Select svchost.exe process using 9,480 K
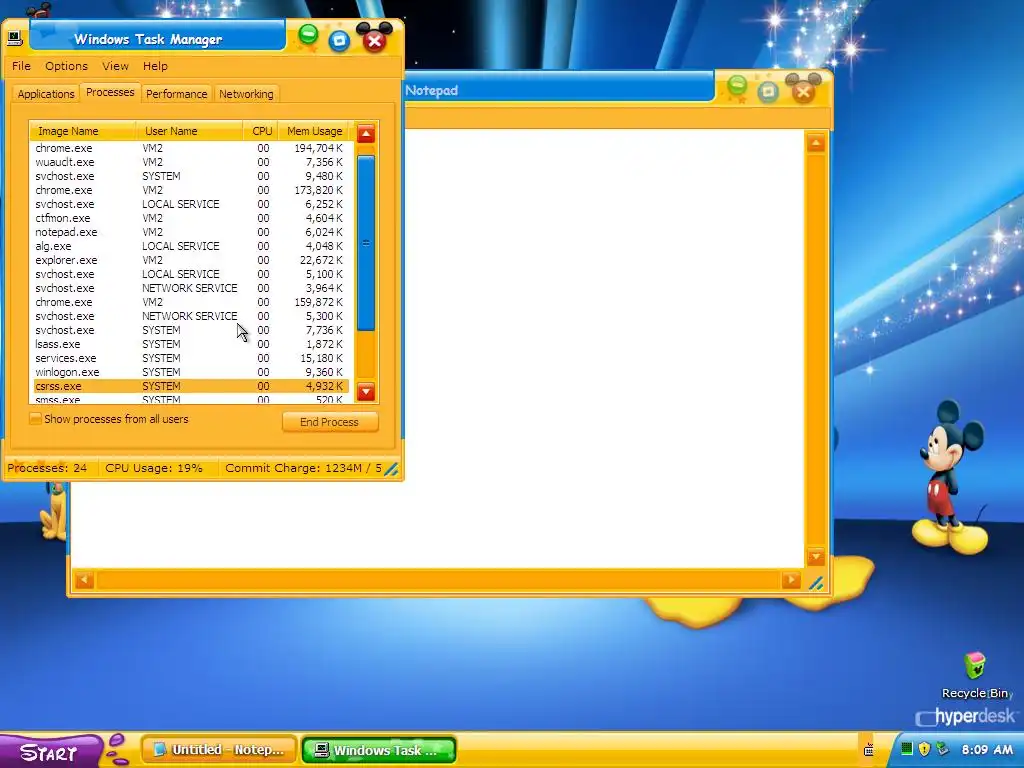 pos(191,176)
